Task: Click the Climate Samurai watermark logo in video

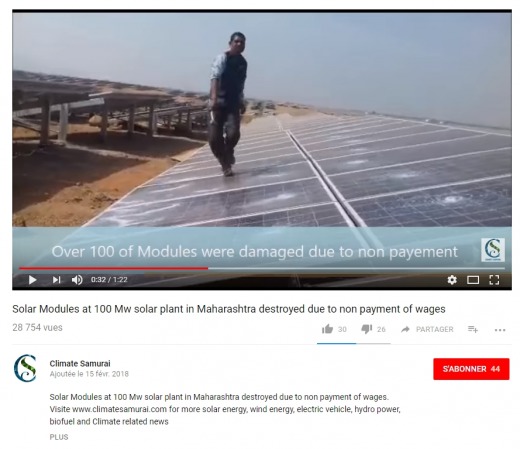Action: tap(493, 250)
